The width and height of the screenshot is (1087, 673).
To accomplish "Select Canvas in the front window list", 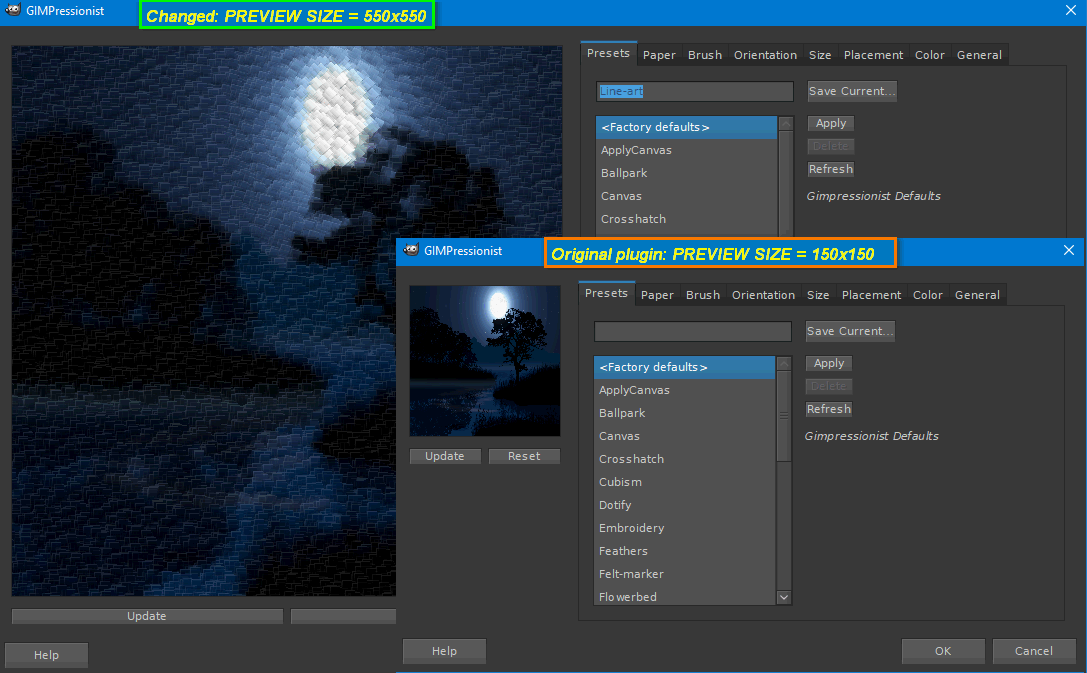I will [x=684, y=436].
